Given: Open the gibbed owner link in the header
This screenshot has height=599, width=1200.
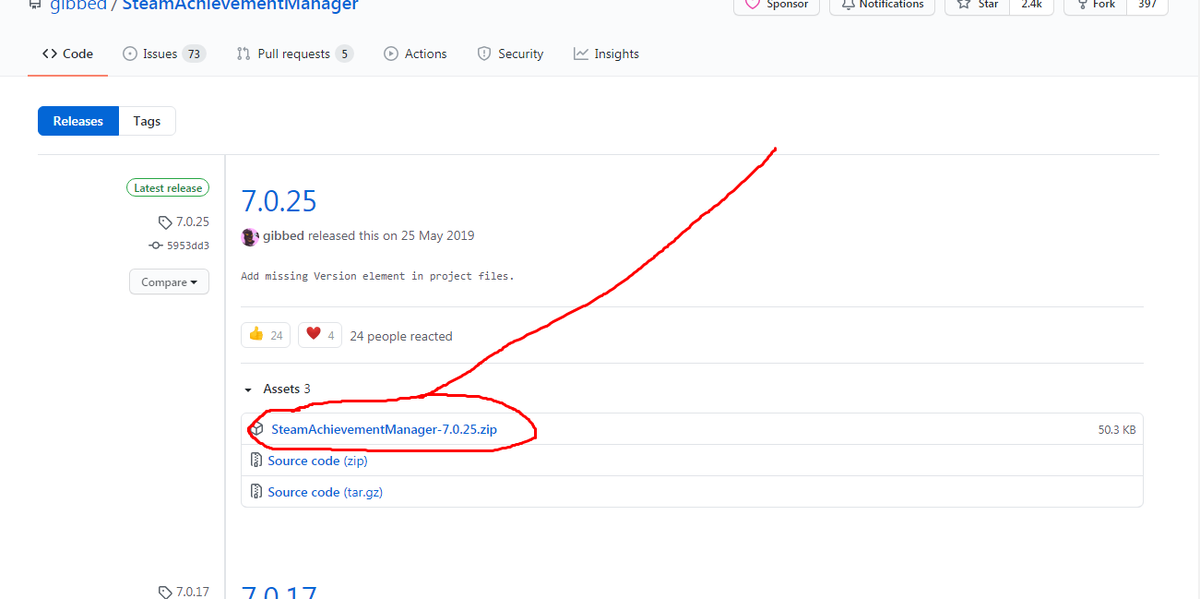Looking at the screenshot, I should [78, 5].
